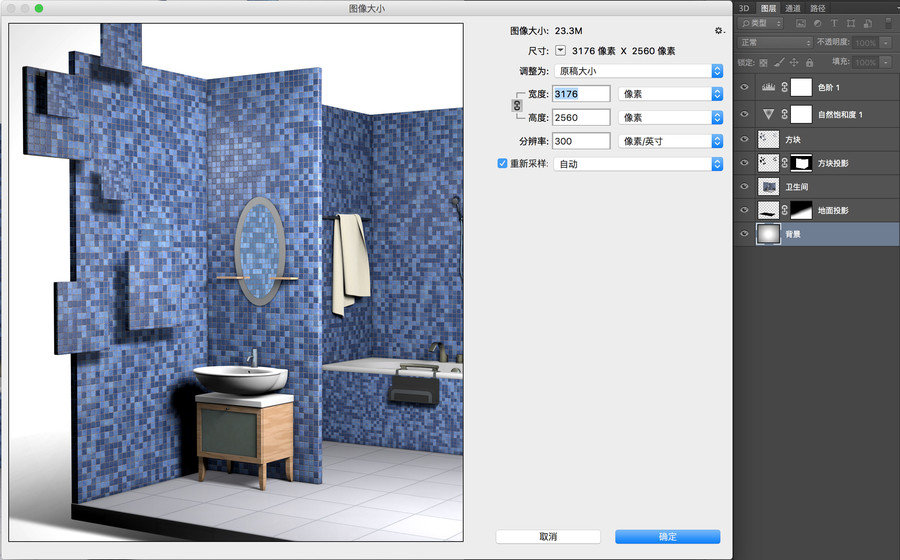Select the 方块 layer thumbnail
900x560 pixels.
769,139
